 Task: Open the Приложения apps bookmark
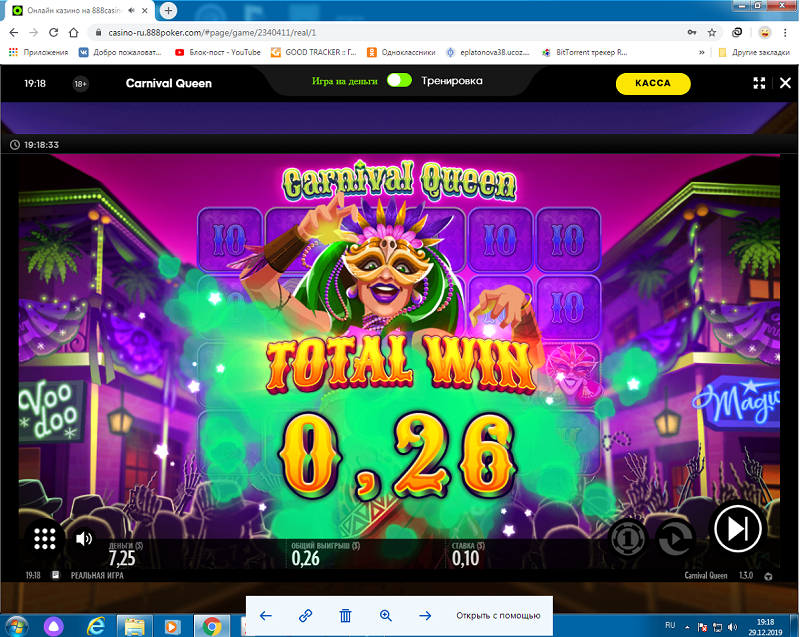point(38,52)
